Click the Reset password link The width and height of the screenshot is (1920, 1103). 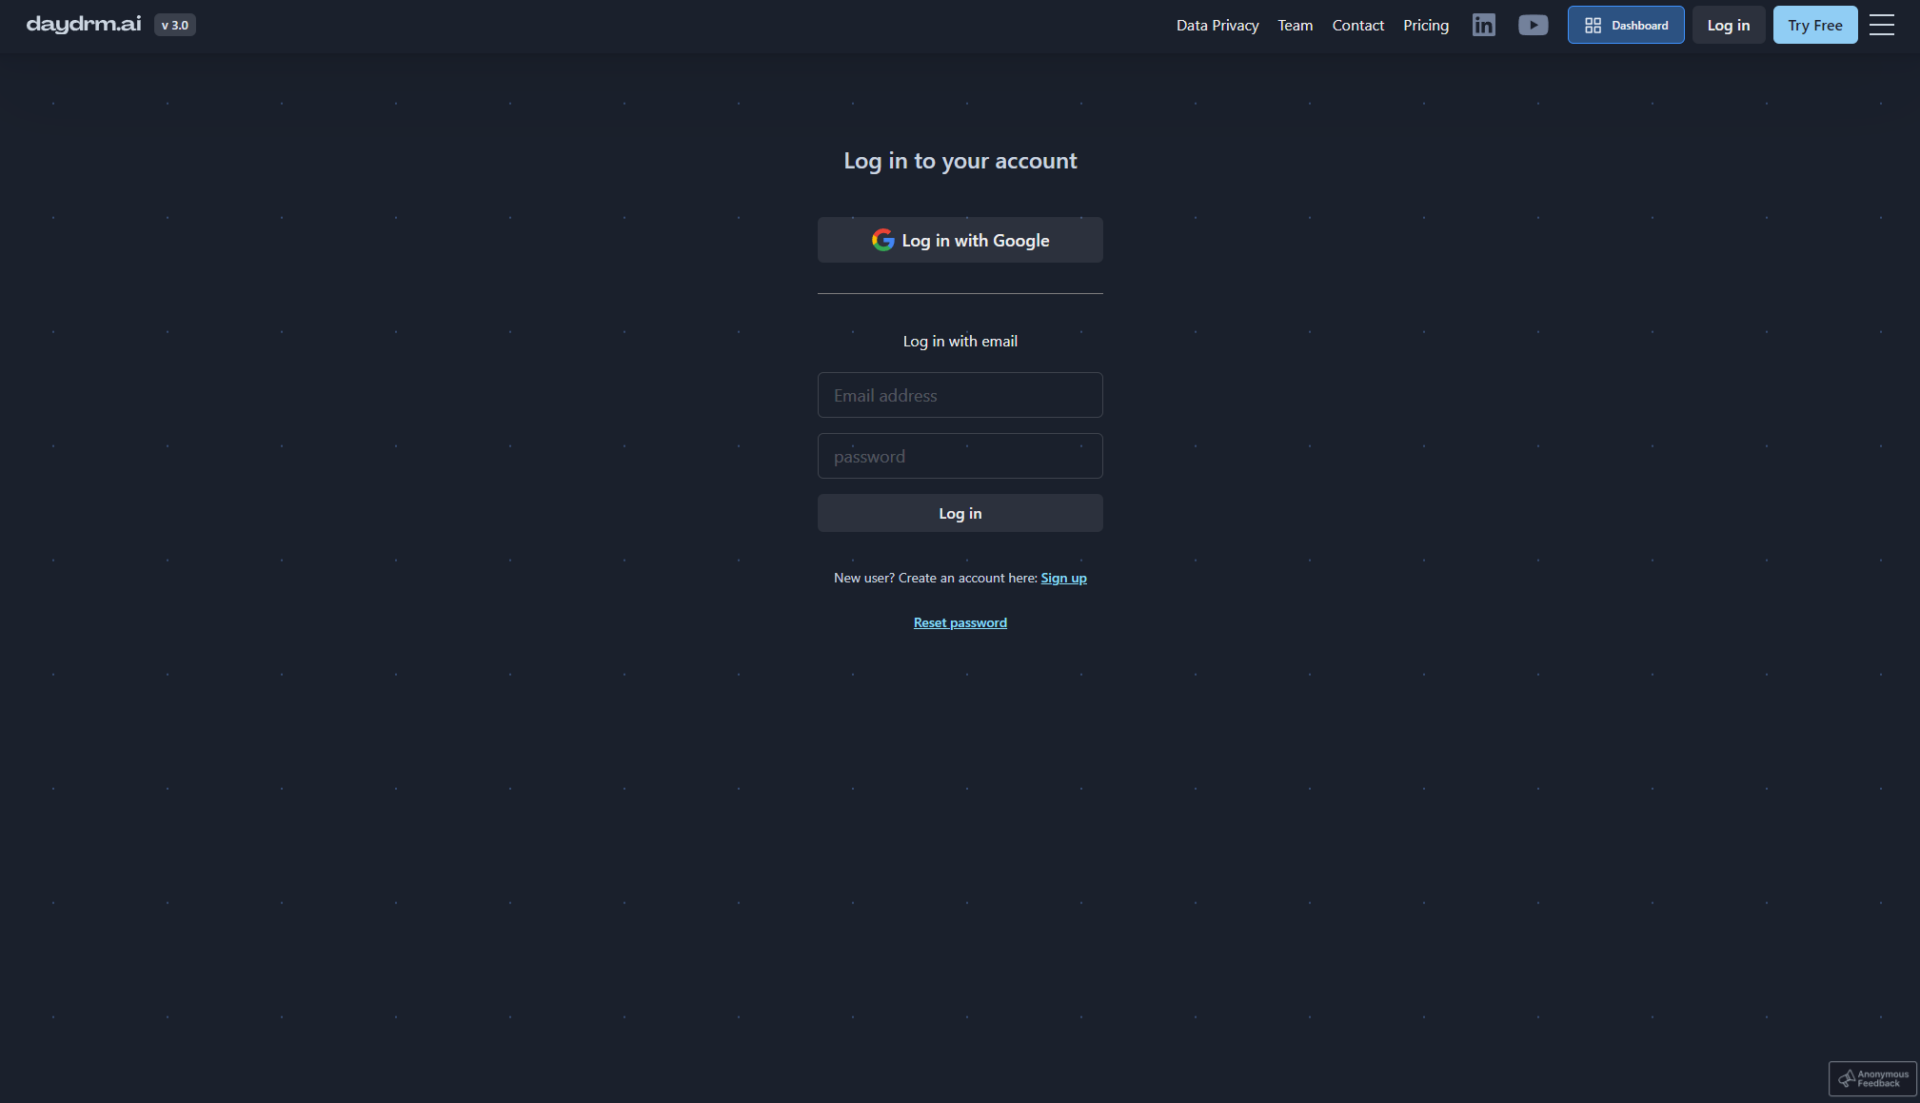(x=960, y=622)
